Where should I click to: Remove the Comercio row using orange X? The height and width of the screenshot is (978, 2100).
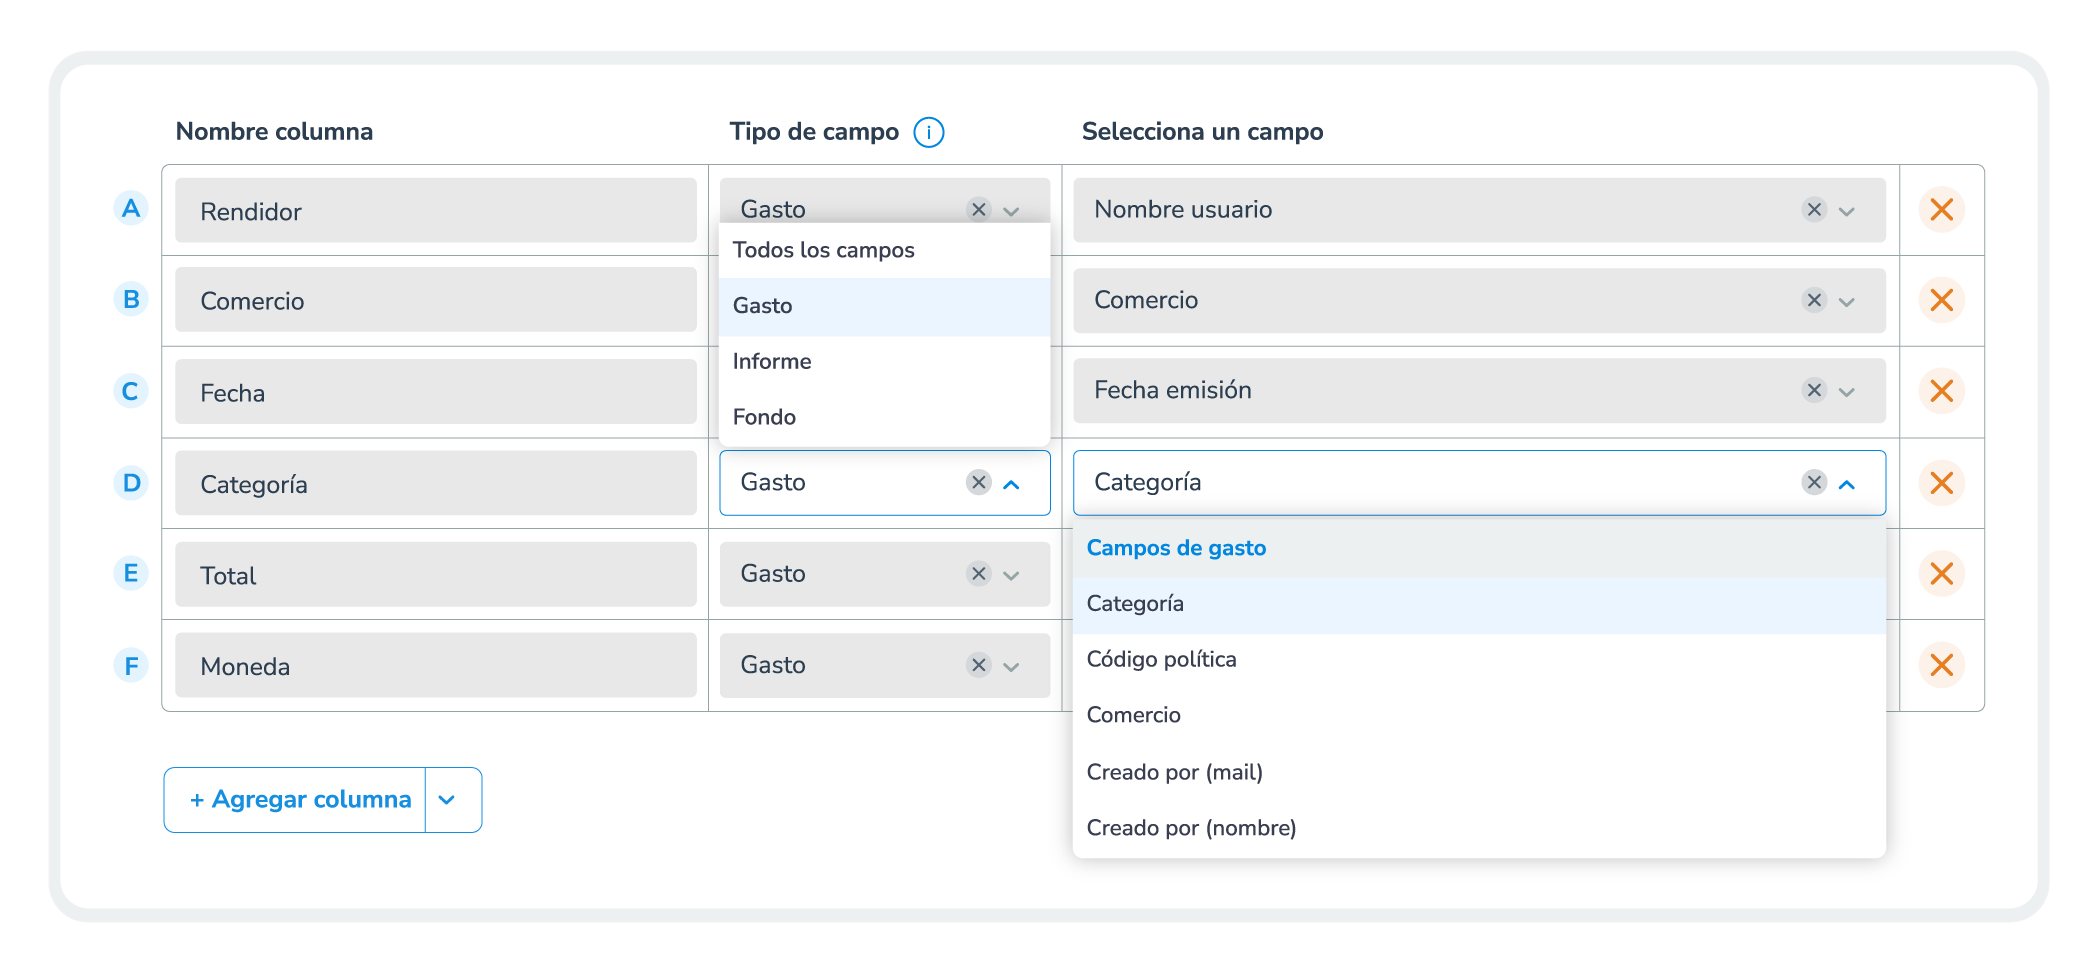(x=1941, y=300)
